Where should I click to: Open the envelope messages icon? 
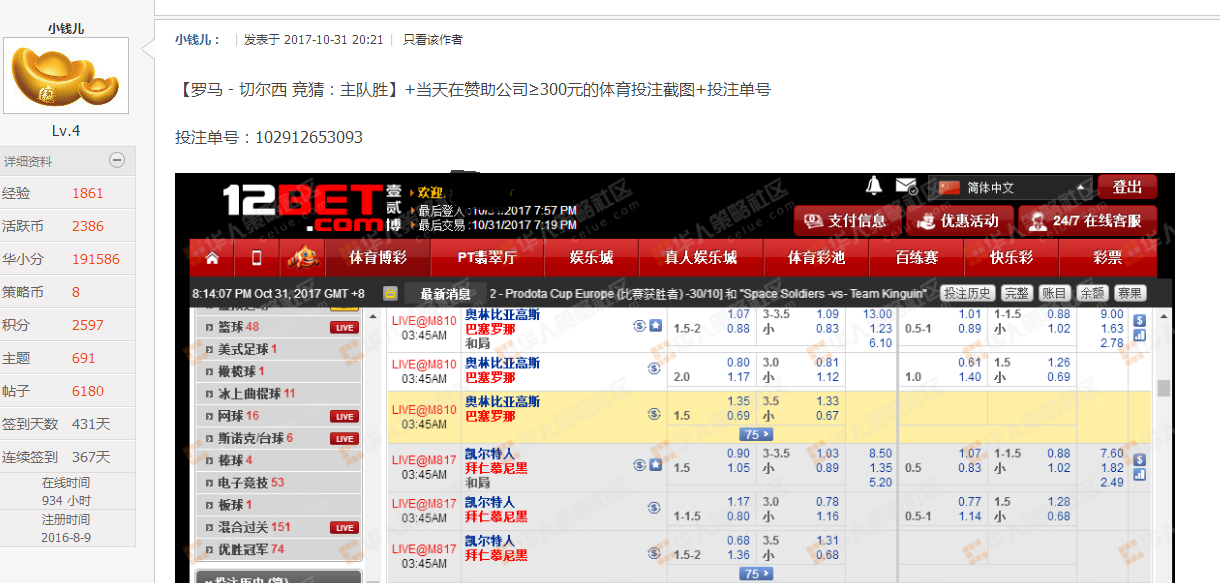(906, 186)
